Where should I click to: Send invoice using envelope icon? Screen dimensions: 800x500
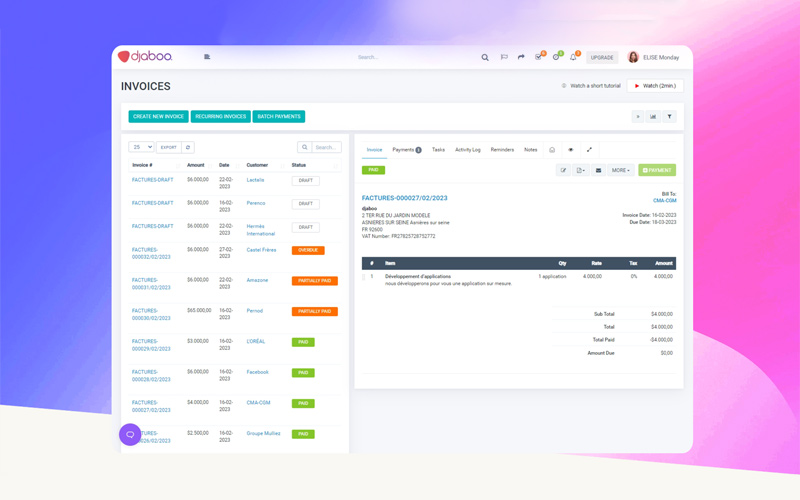pos(598,170)
